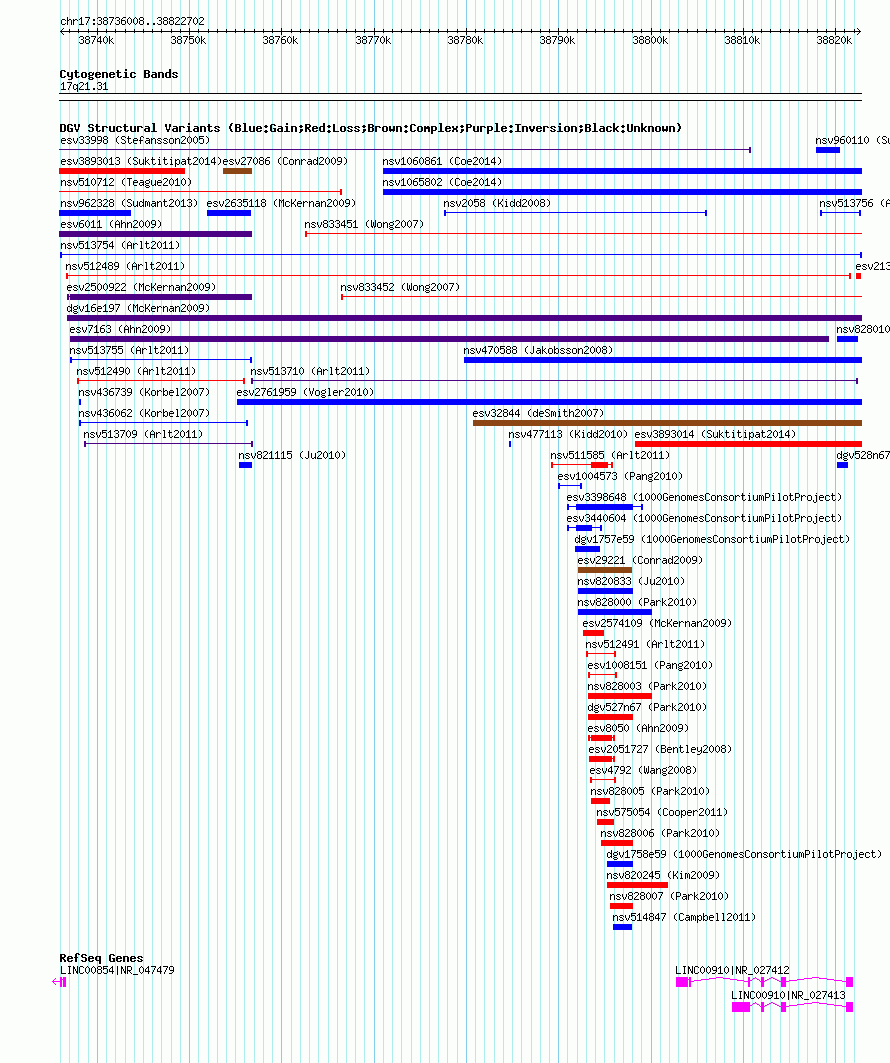Screen dimensions: 890x1063
Task: Open the nsv820245 (Kim2009) label
Action: coord(664,876)
